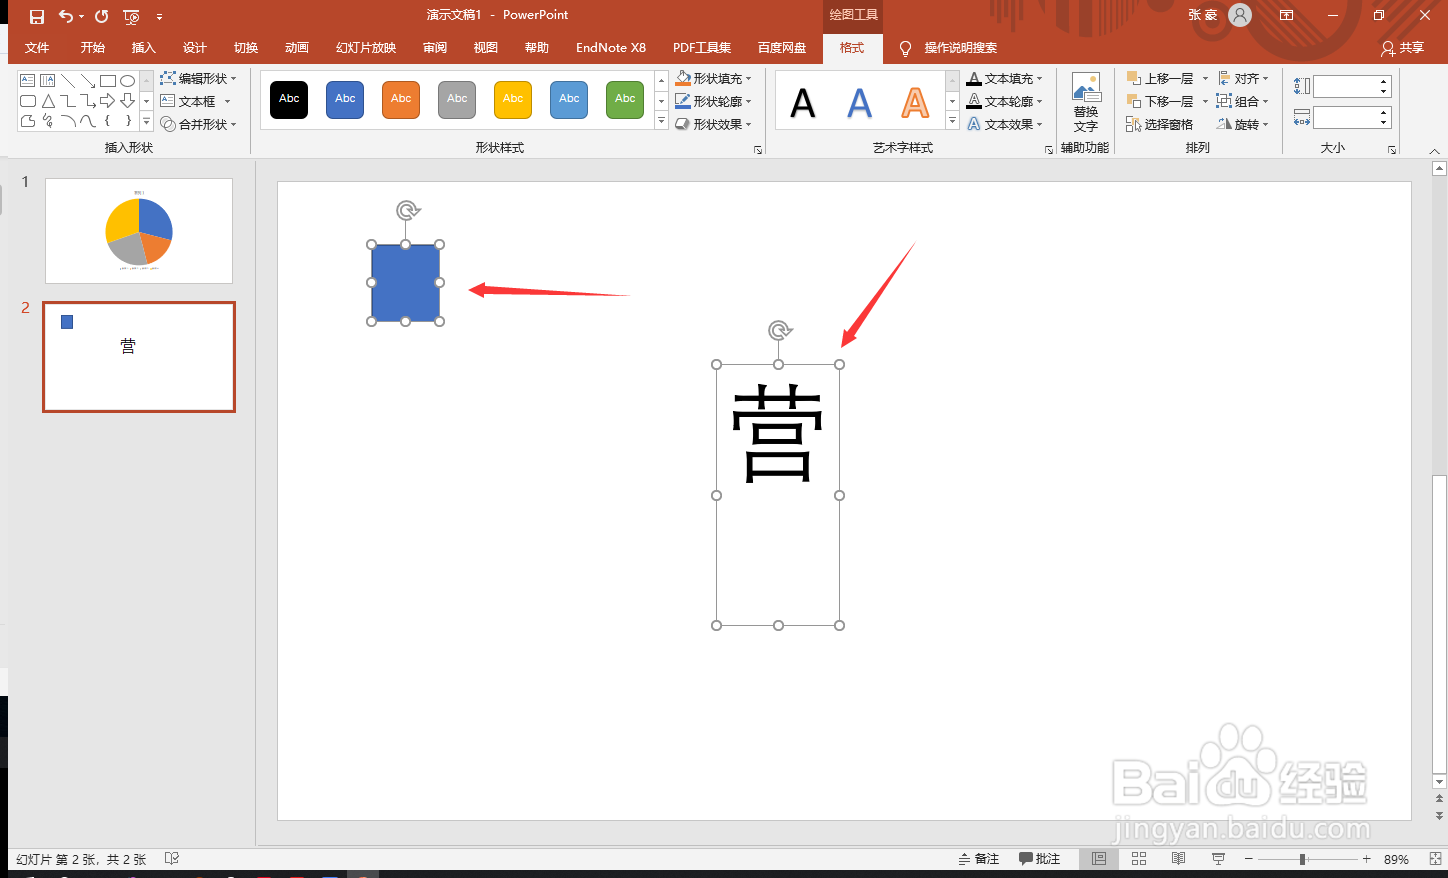Start slideshow from status bar icon
The image size is (1448, 878).
click(x=1218, y=859)
